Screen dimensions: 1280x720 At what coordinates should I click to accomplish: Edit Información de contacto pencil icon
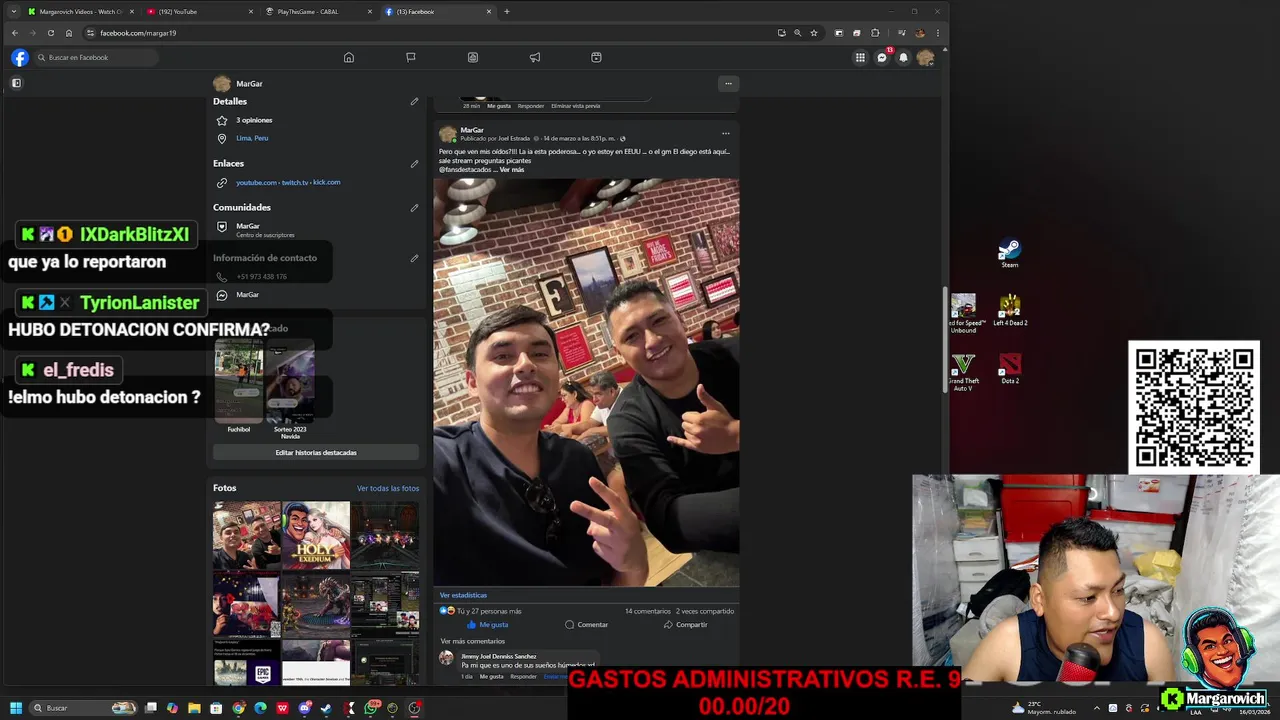(x=414, y=257)
